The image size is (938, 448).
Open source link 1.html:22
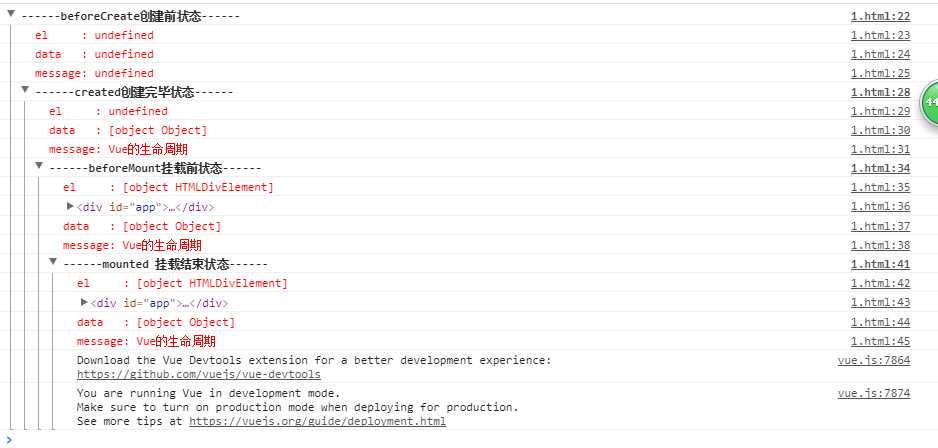pyautogui.click(x=880, y=16)
